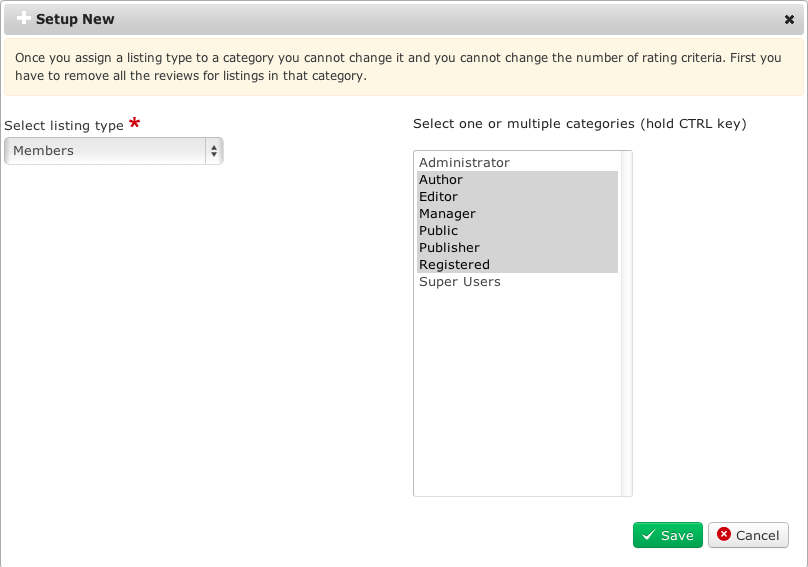
Task: Click the red X icon on Cancel
Action: pyautogui.click(x=724, y=535)
